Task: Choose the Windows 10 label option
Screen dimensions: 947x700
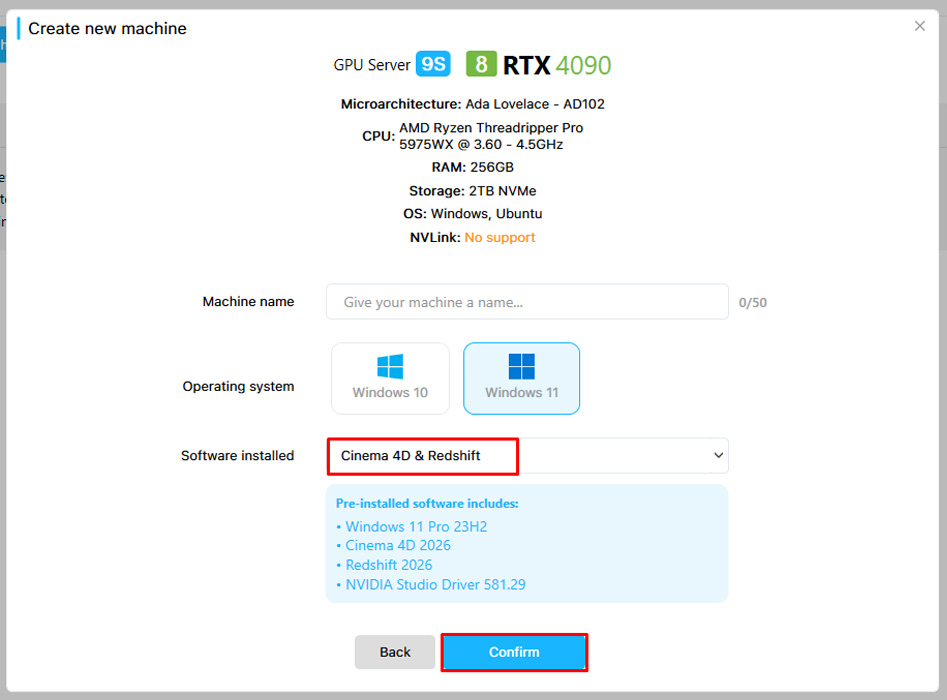Action: click(390, 393)
